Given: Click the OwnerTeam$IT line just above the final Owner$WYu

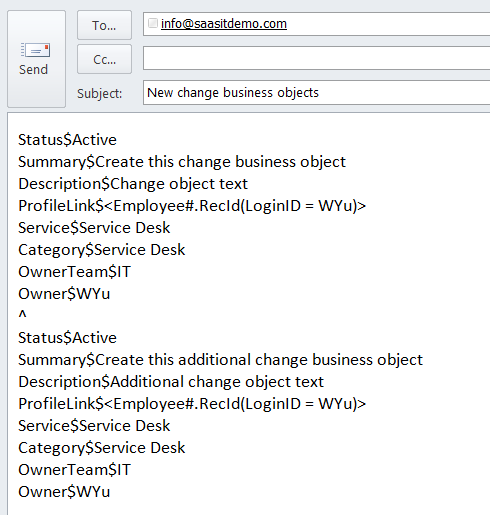Looking at the screenshot, I should [x=74, y=470].
